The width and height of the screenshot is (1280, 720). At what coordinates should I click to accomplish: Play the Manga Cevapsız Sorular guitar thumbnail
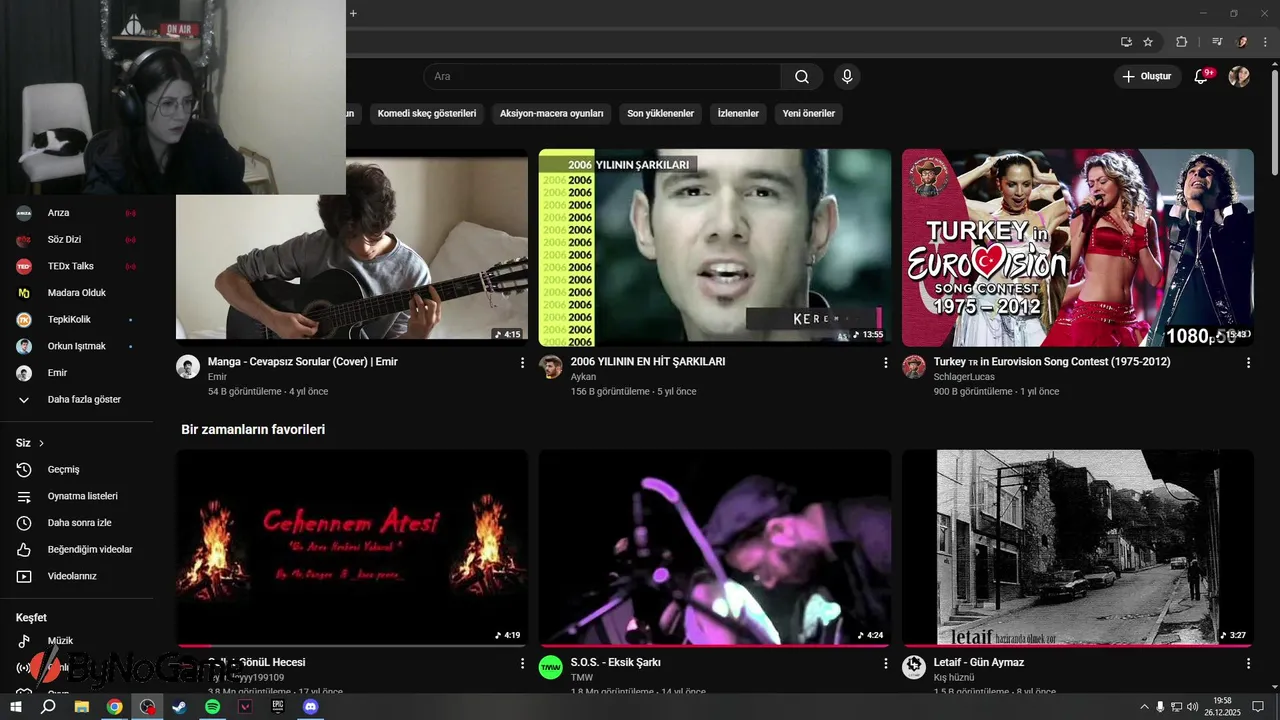click(352, 248)
